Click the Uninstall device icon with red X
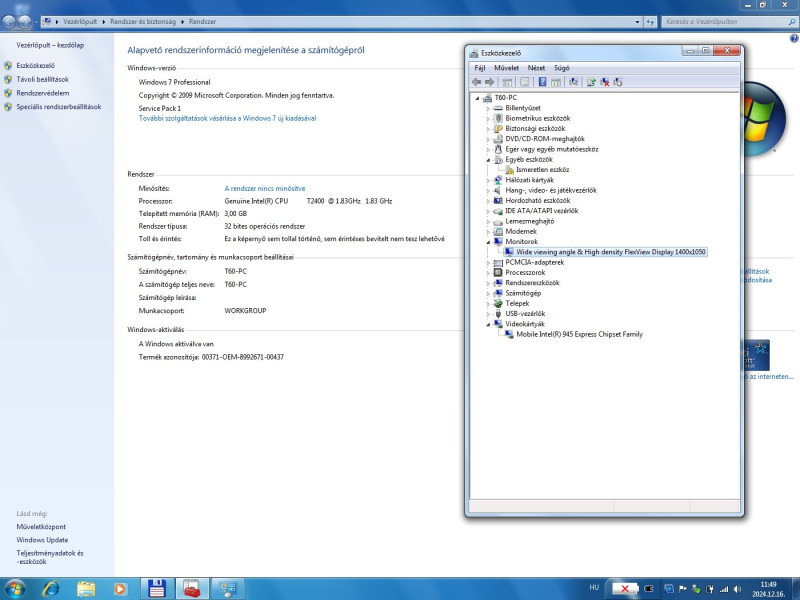Viewport: 800px width, 600px height. pos(605,82)
